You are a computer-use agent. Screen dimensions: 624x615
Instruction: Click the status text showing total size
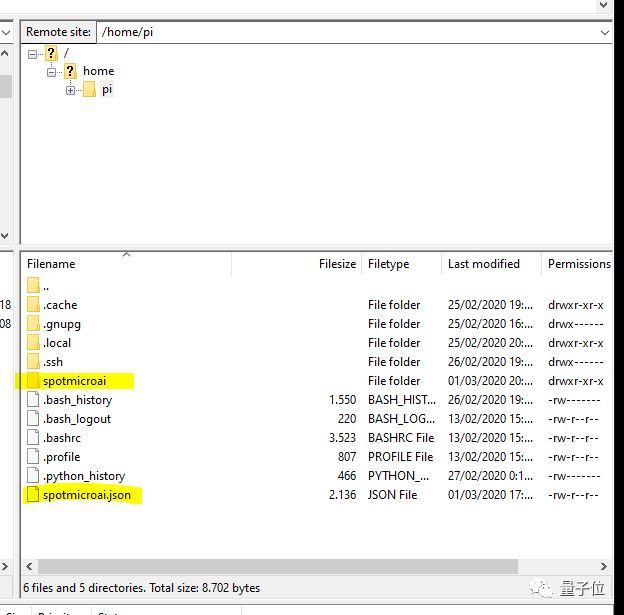tap(141, 588)
